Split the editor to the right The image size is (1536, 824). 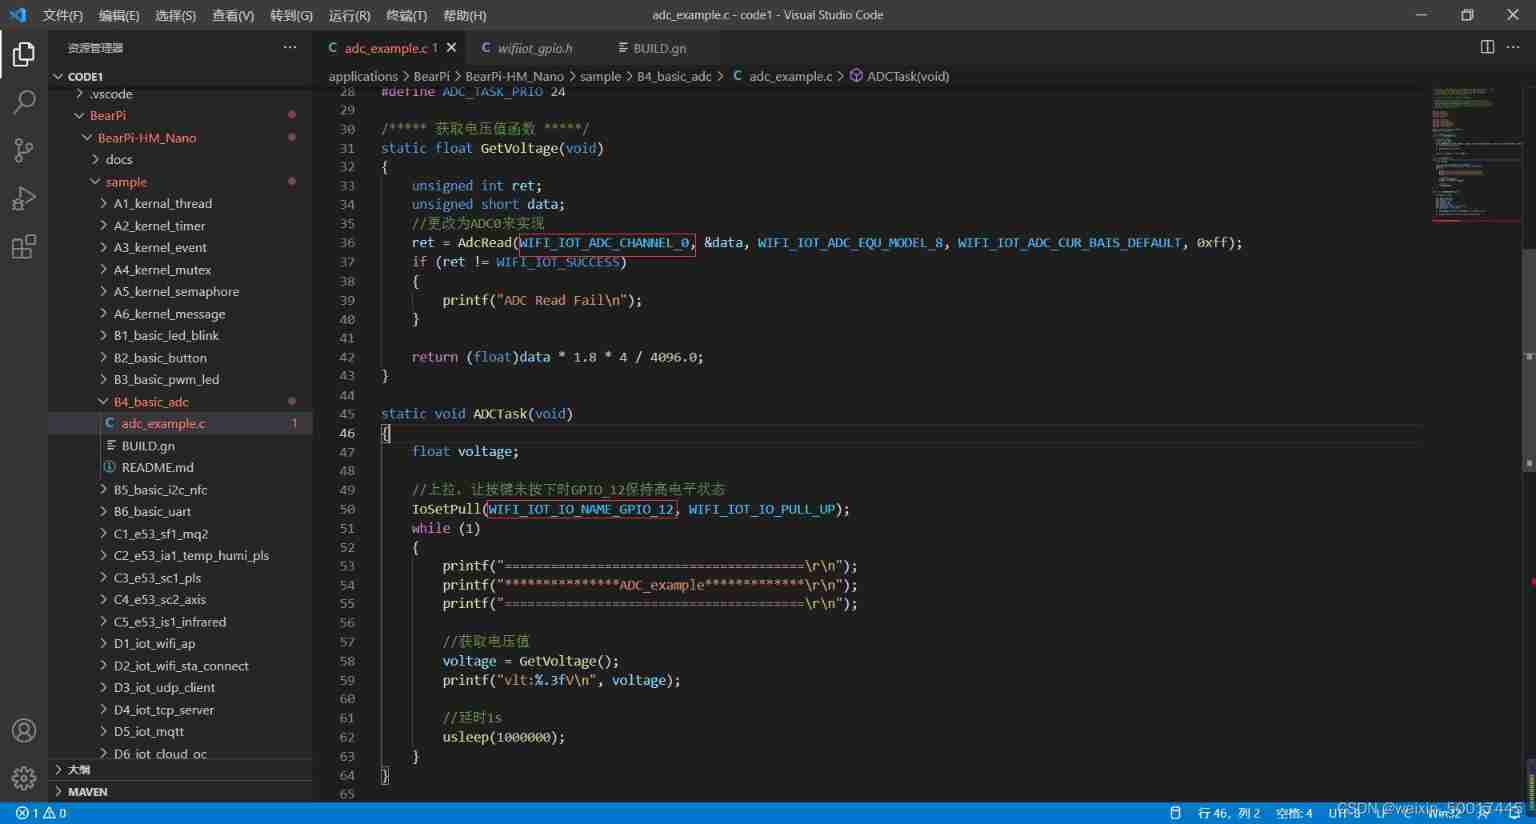click(x=1487, y=47)
